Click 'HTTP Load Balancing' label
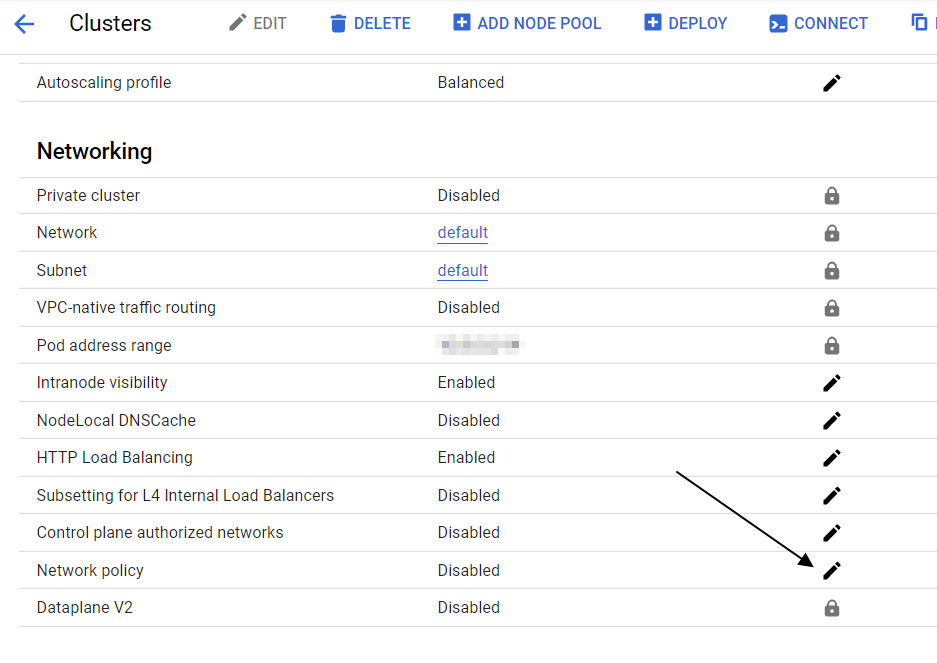The width and height of the screenshot is (937, 663). 115,458
